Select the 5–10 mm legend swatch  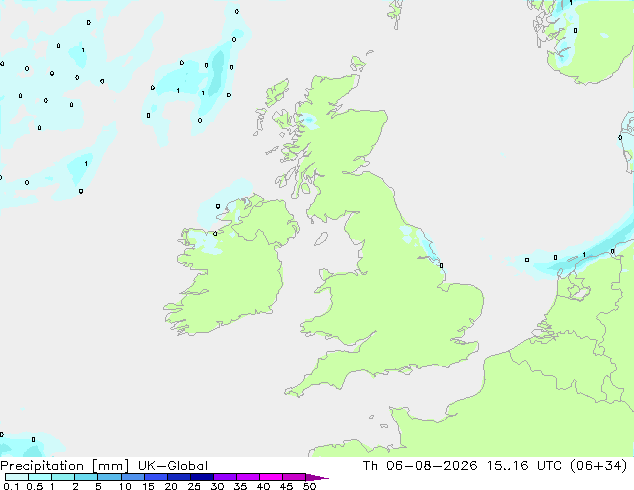[x=109, y=477]
